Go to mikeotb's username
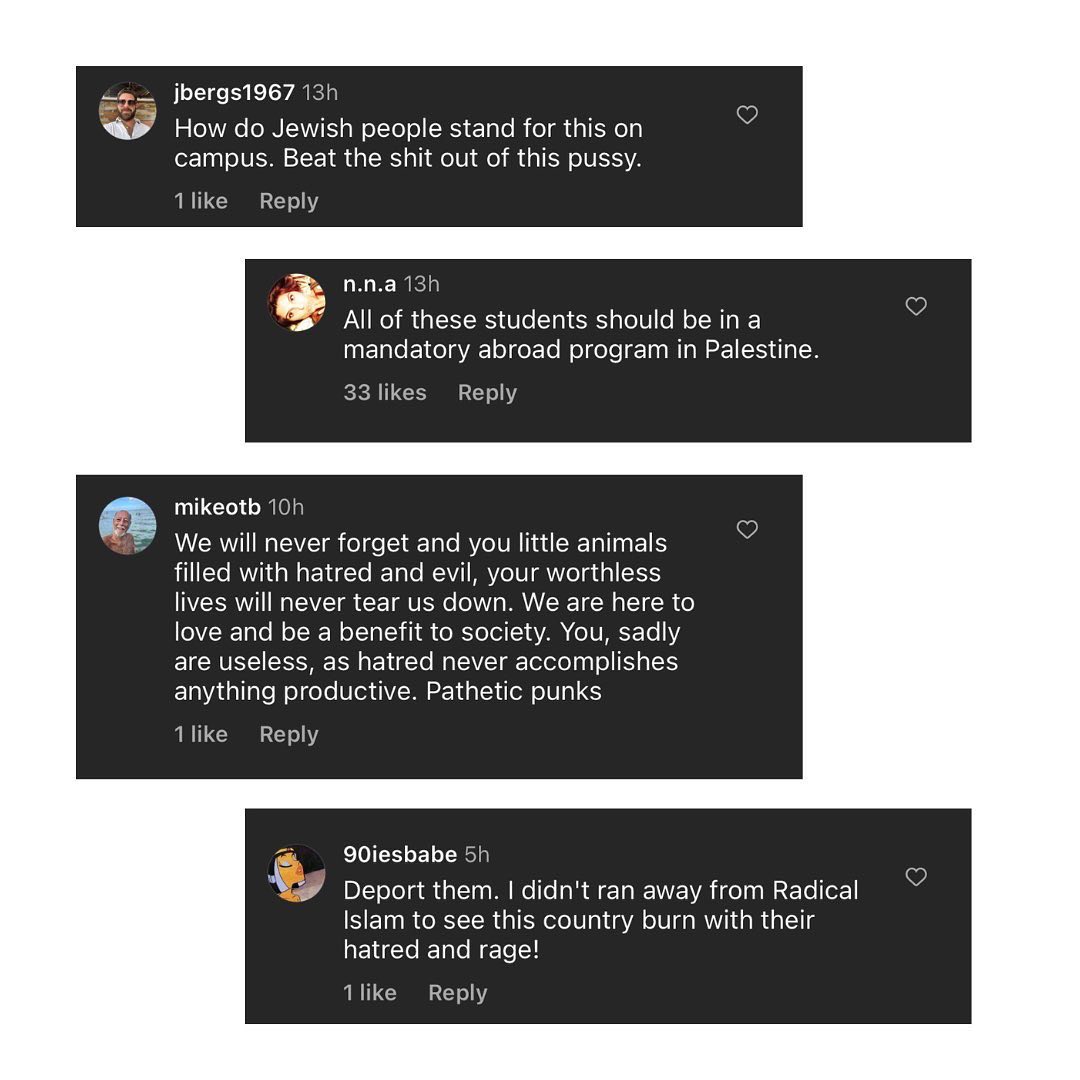 click(217, 507)
